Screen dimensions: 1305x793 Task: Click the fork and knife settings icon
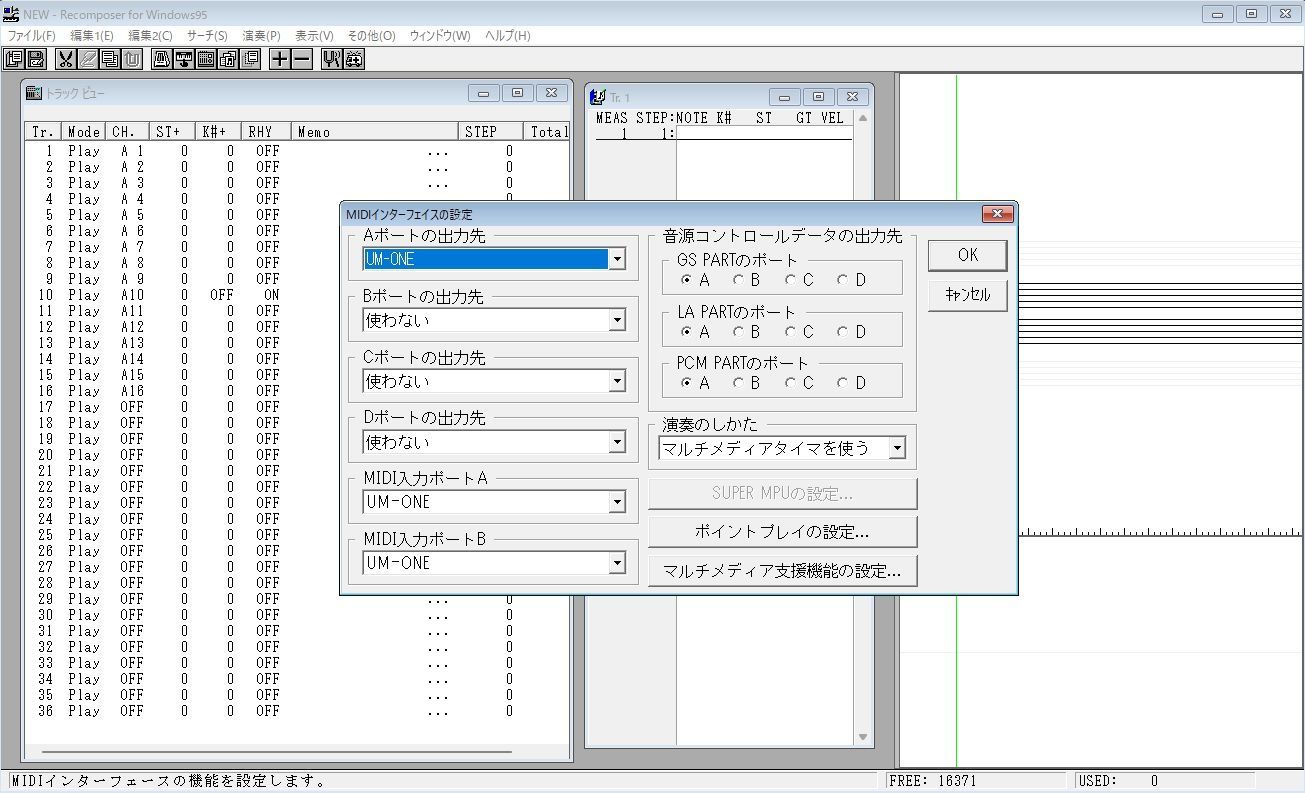pos(332,59)
